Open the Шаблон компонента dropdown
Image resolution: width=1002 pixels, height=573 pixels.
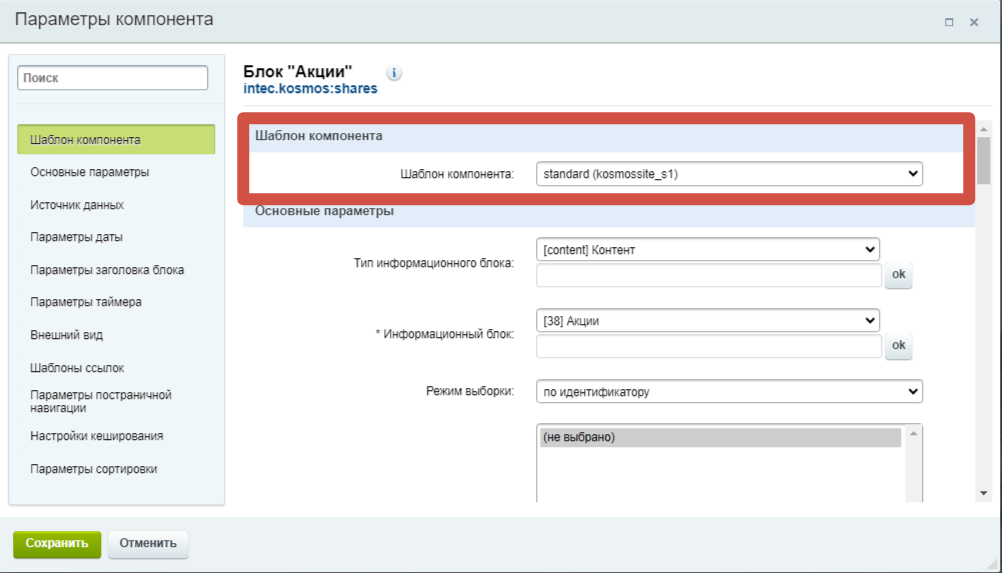pos(729,174)
